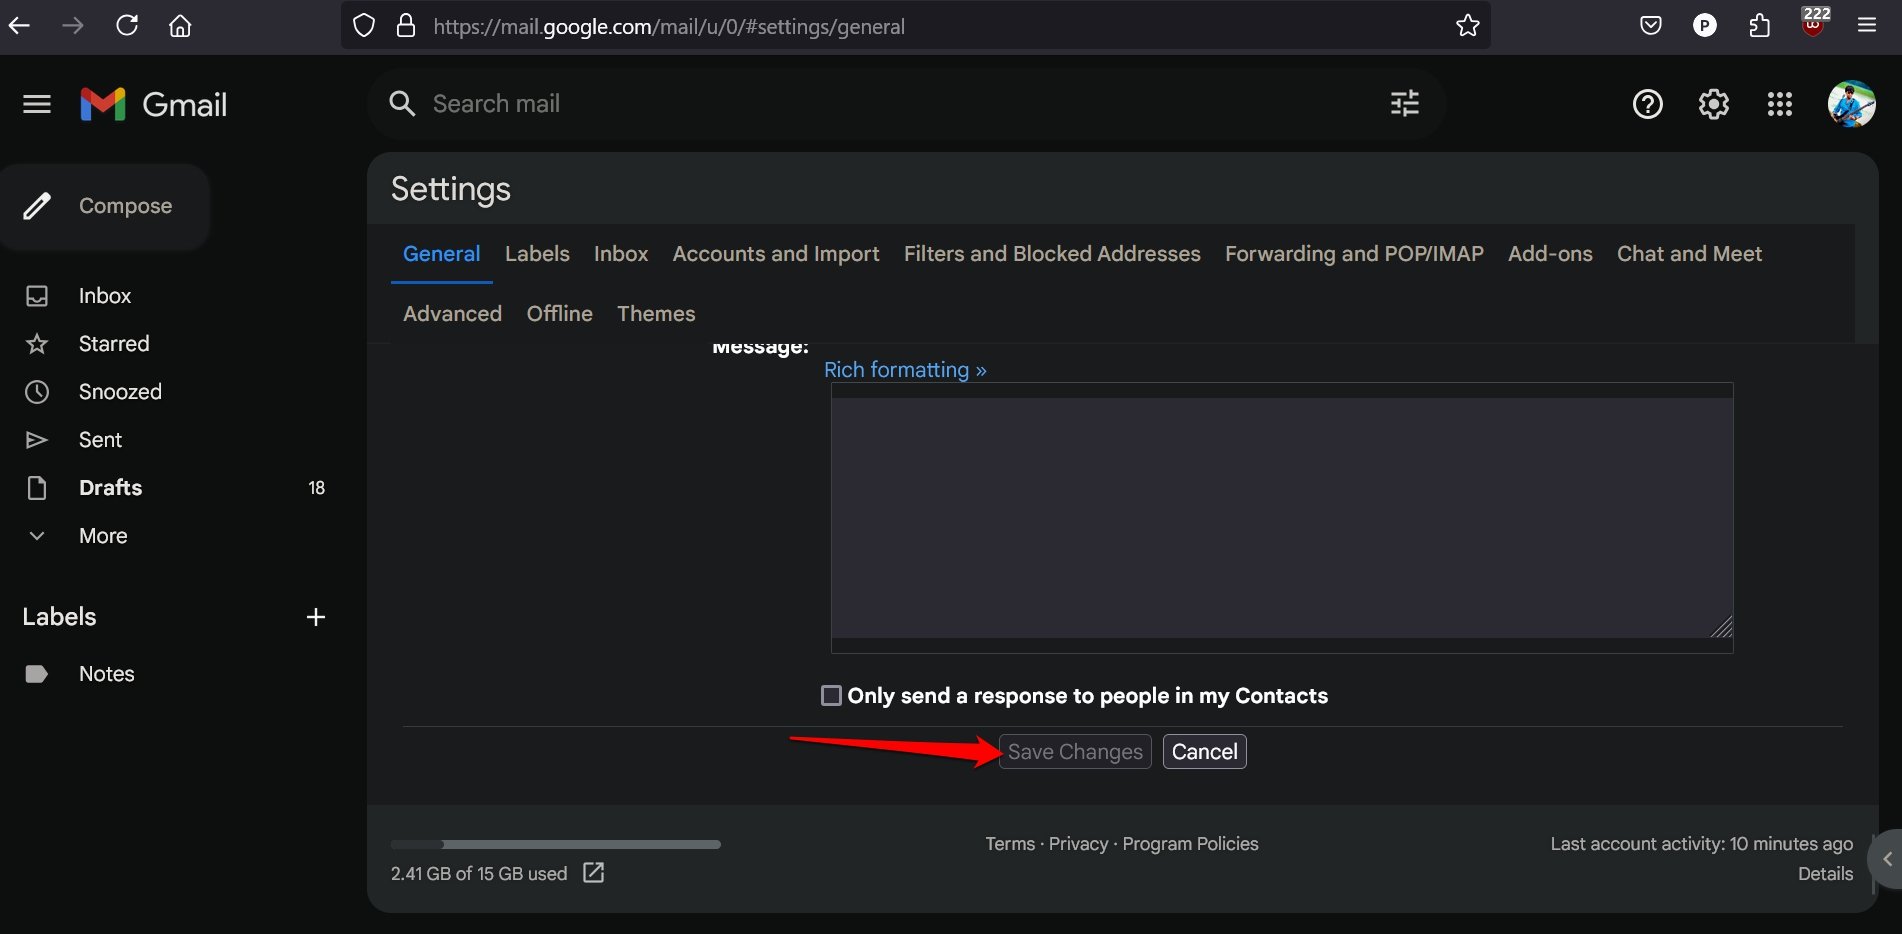Open the Privacy link
The width and height of the screenshot is (1902, 934).
point(1078,844)
